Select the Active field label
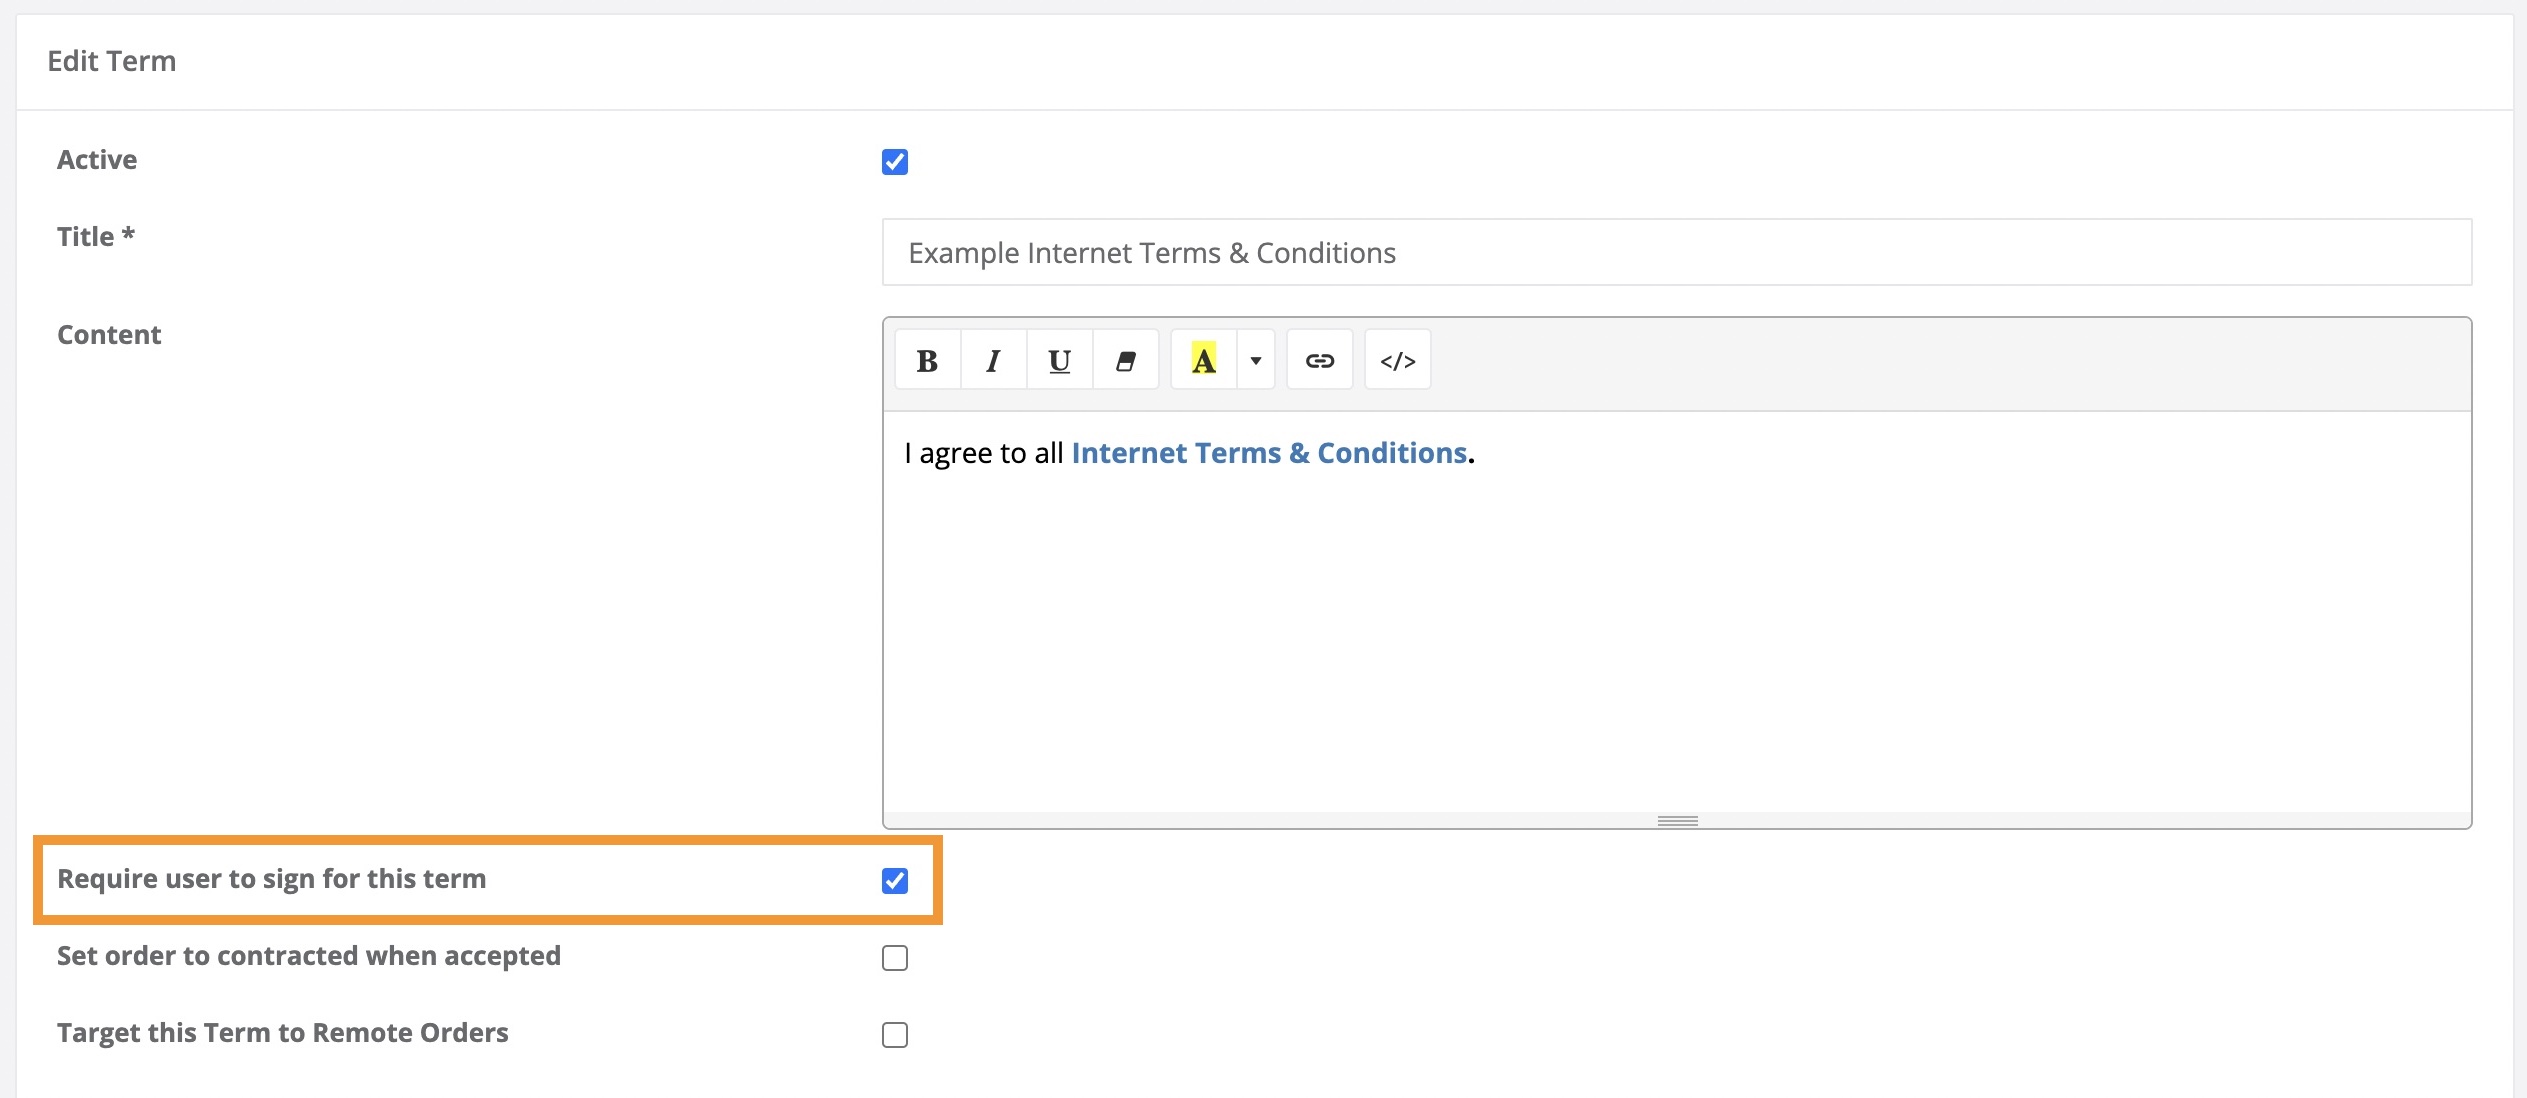 (x=97, y=159)
